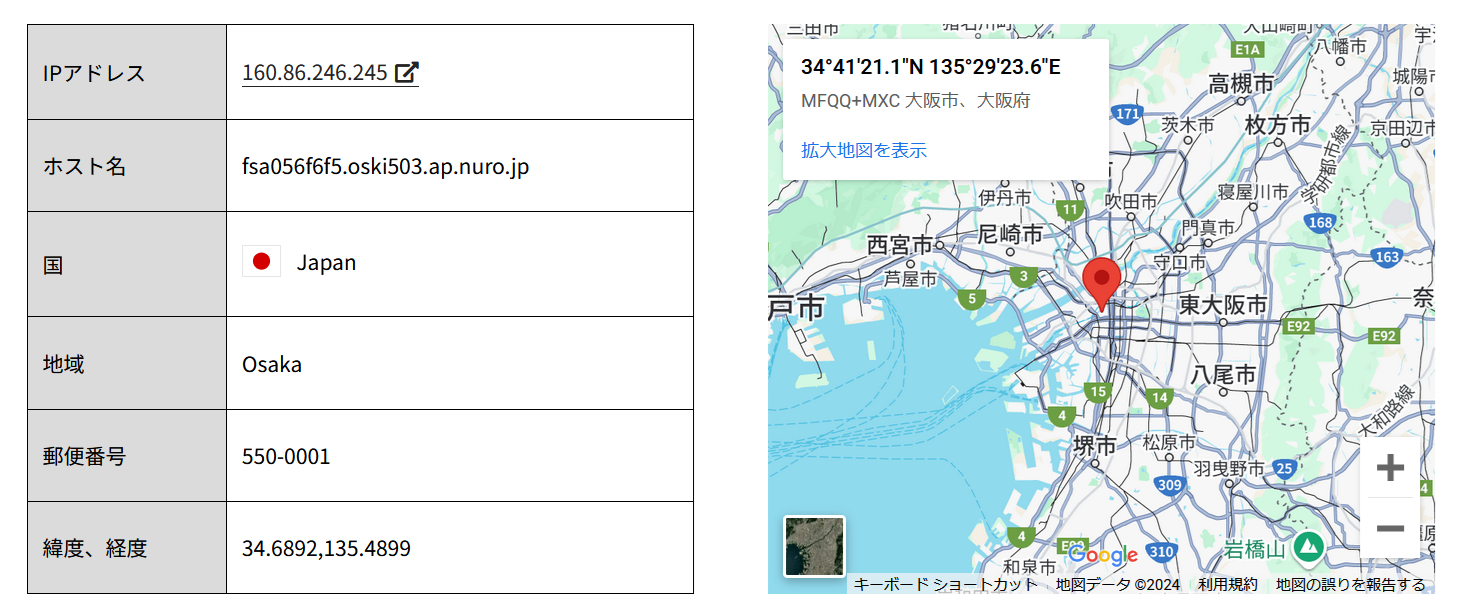This screenshot has width=1463, height=605.
Task: Click the 枚方市 label on map
Action: click(1277, 125)
